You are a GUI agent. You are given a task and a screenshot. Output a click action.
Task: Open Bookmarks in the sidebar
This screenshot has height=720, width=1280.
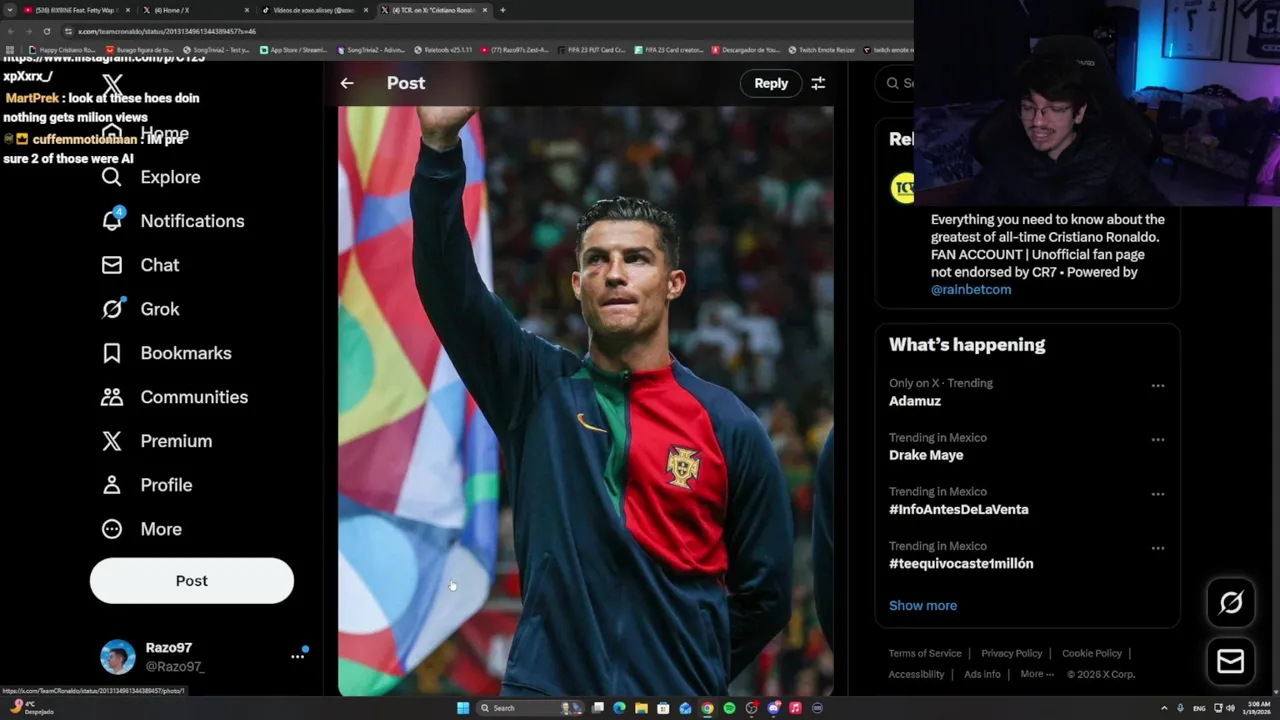166,353
